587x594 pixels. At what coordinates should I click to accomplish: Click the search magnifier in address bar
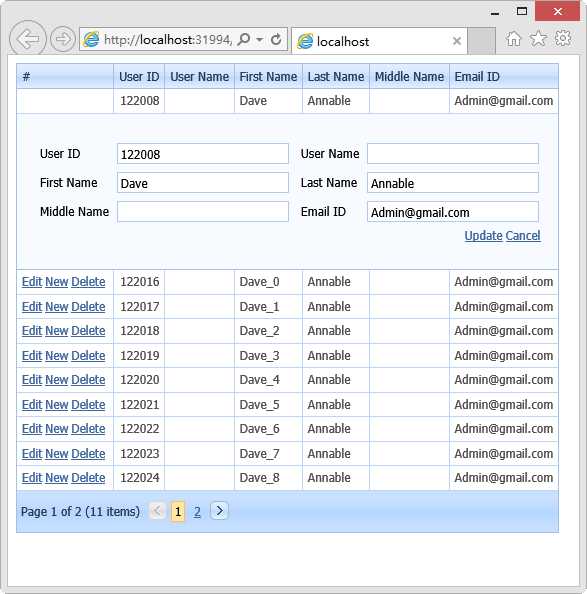pyautogui.click(x=244, y=39)
